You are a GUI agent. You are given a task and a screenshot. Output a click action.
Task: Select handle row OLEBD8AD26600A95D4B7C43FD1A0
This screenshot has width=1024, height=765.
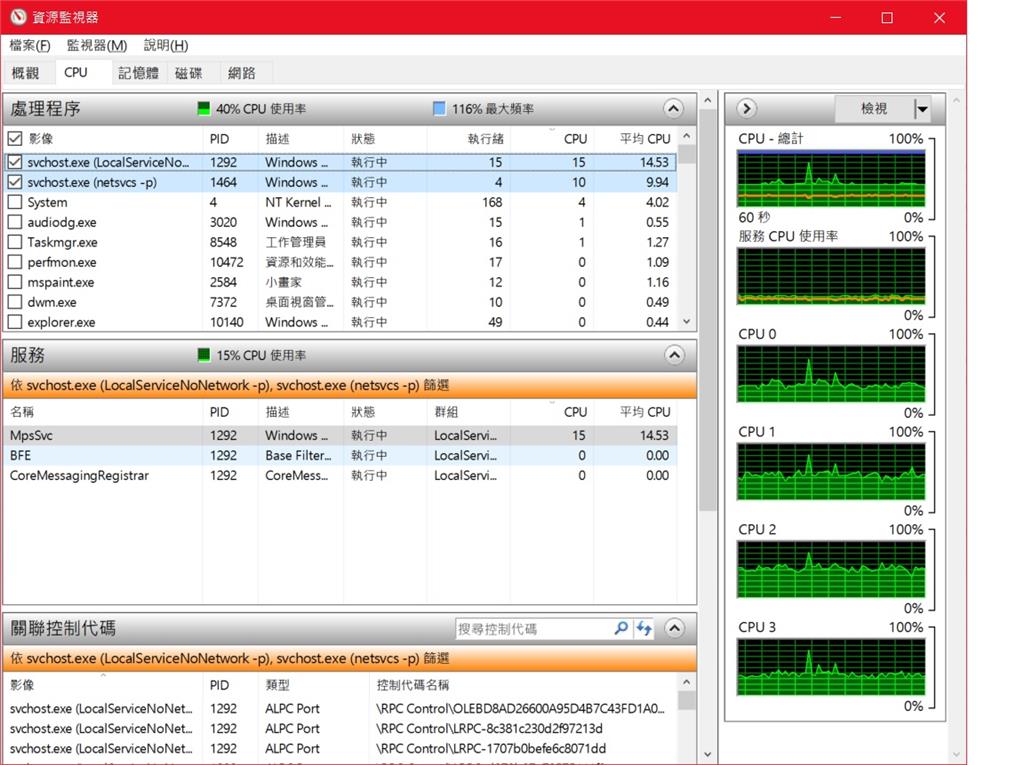(x=340, y=708)
